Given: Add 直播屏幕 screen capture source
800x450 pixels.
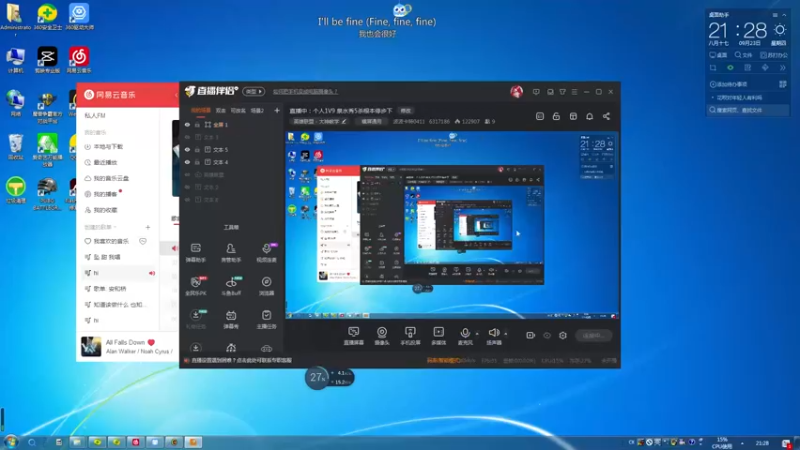Looking at the screenshot, I should tap(354, 336).
